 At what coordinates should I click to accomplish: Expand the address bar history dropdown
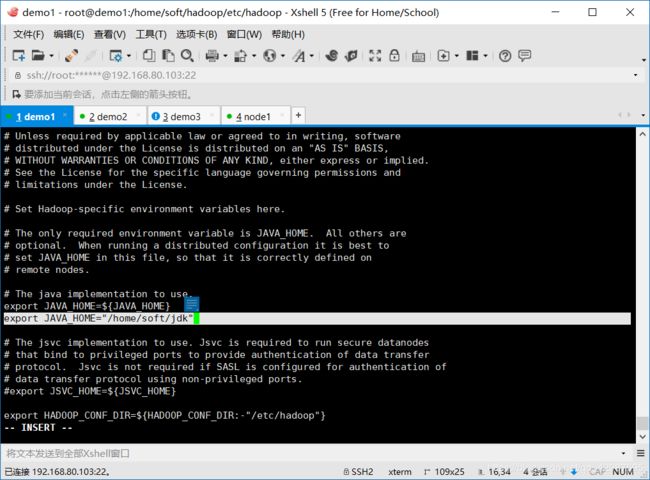pyautogui.click(x=635, y=75)
